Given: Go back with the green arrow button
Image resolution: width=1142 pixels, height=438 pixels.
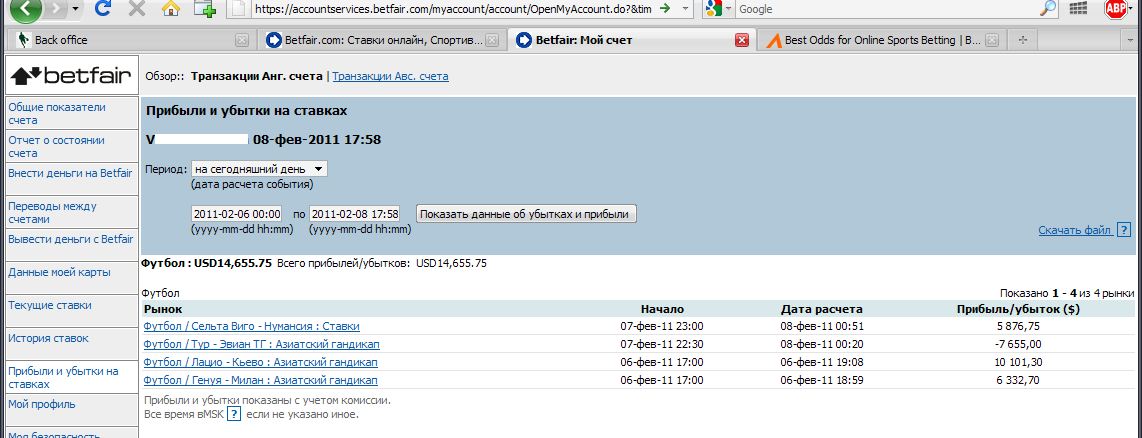Looking at the screenshot, I should coord(27,8).
